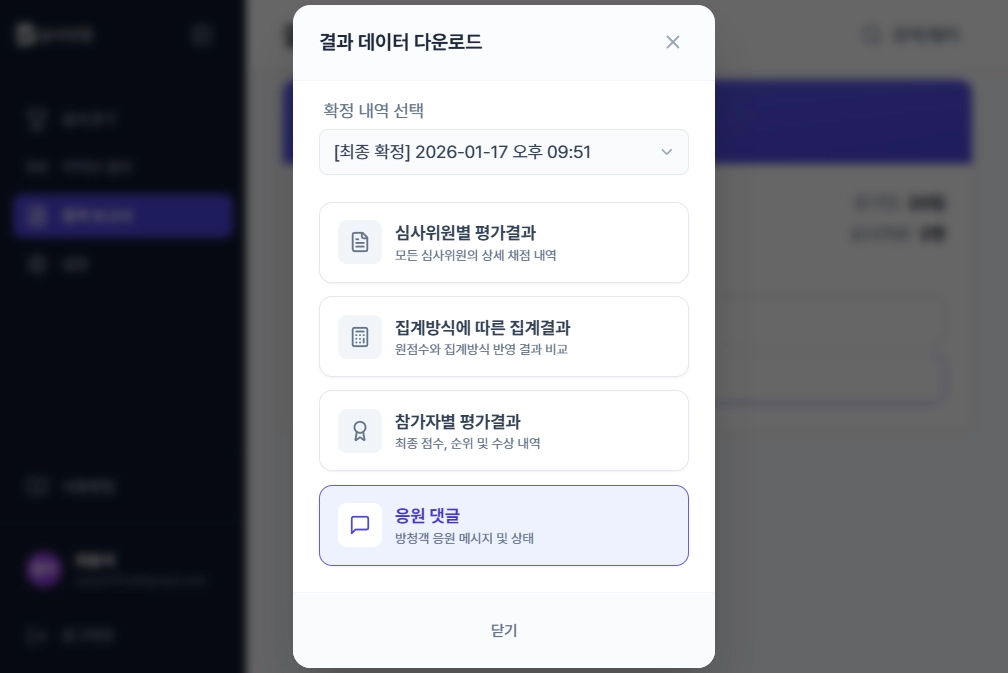Image resolution: width=1008 pixels, height=673 pixels.
Task: Expand the confirmed history selection combo box
Action: [504, 152]
